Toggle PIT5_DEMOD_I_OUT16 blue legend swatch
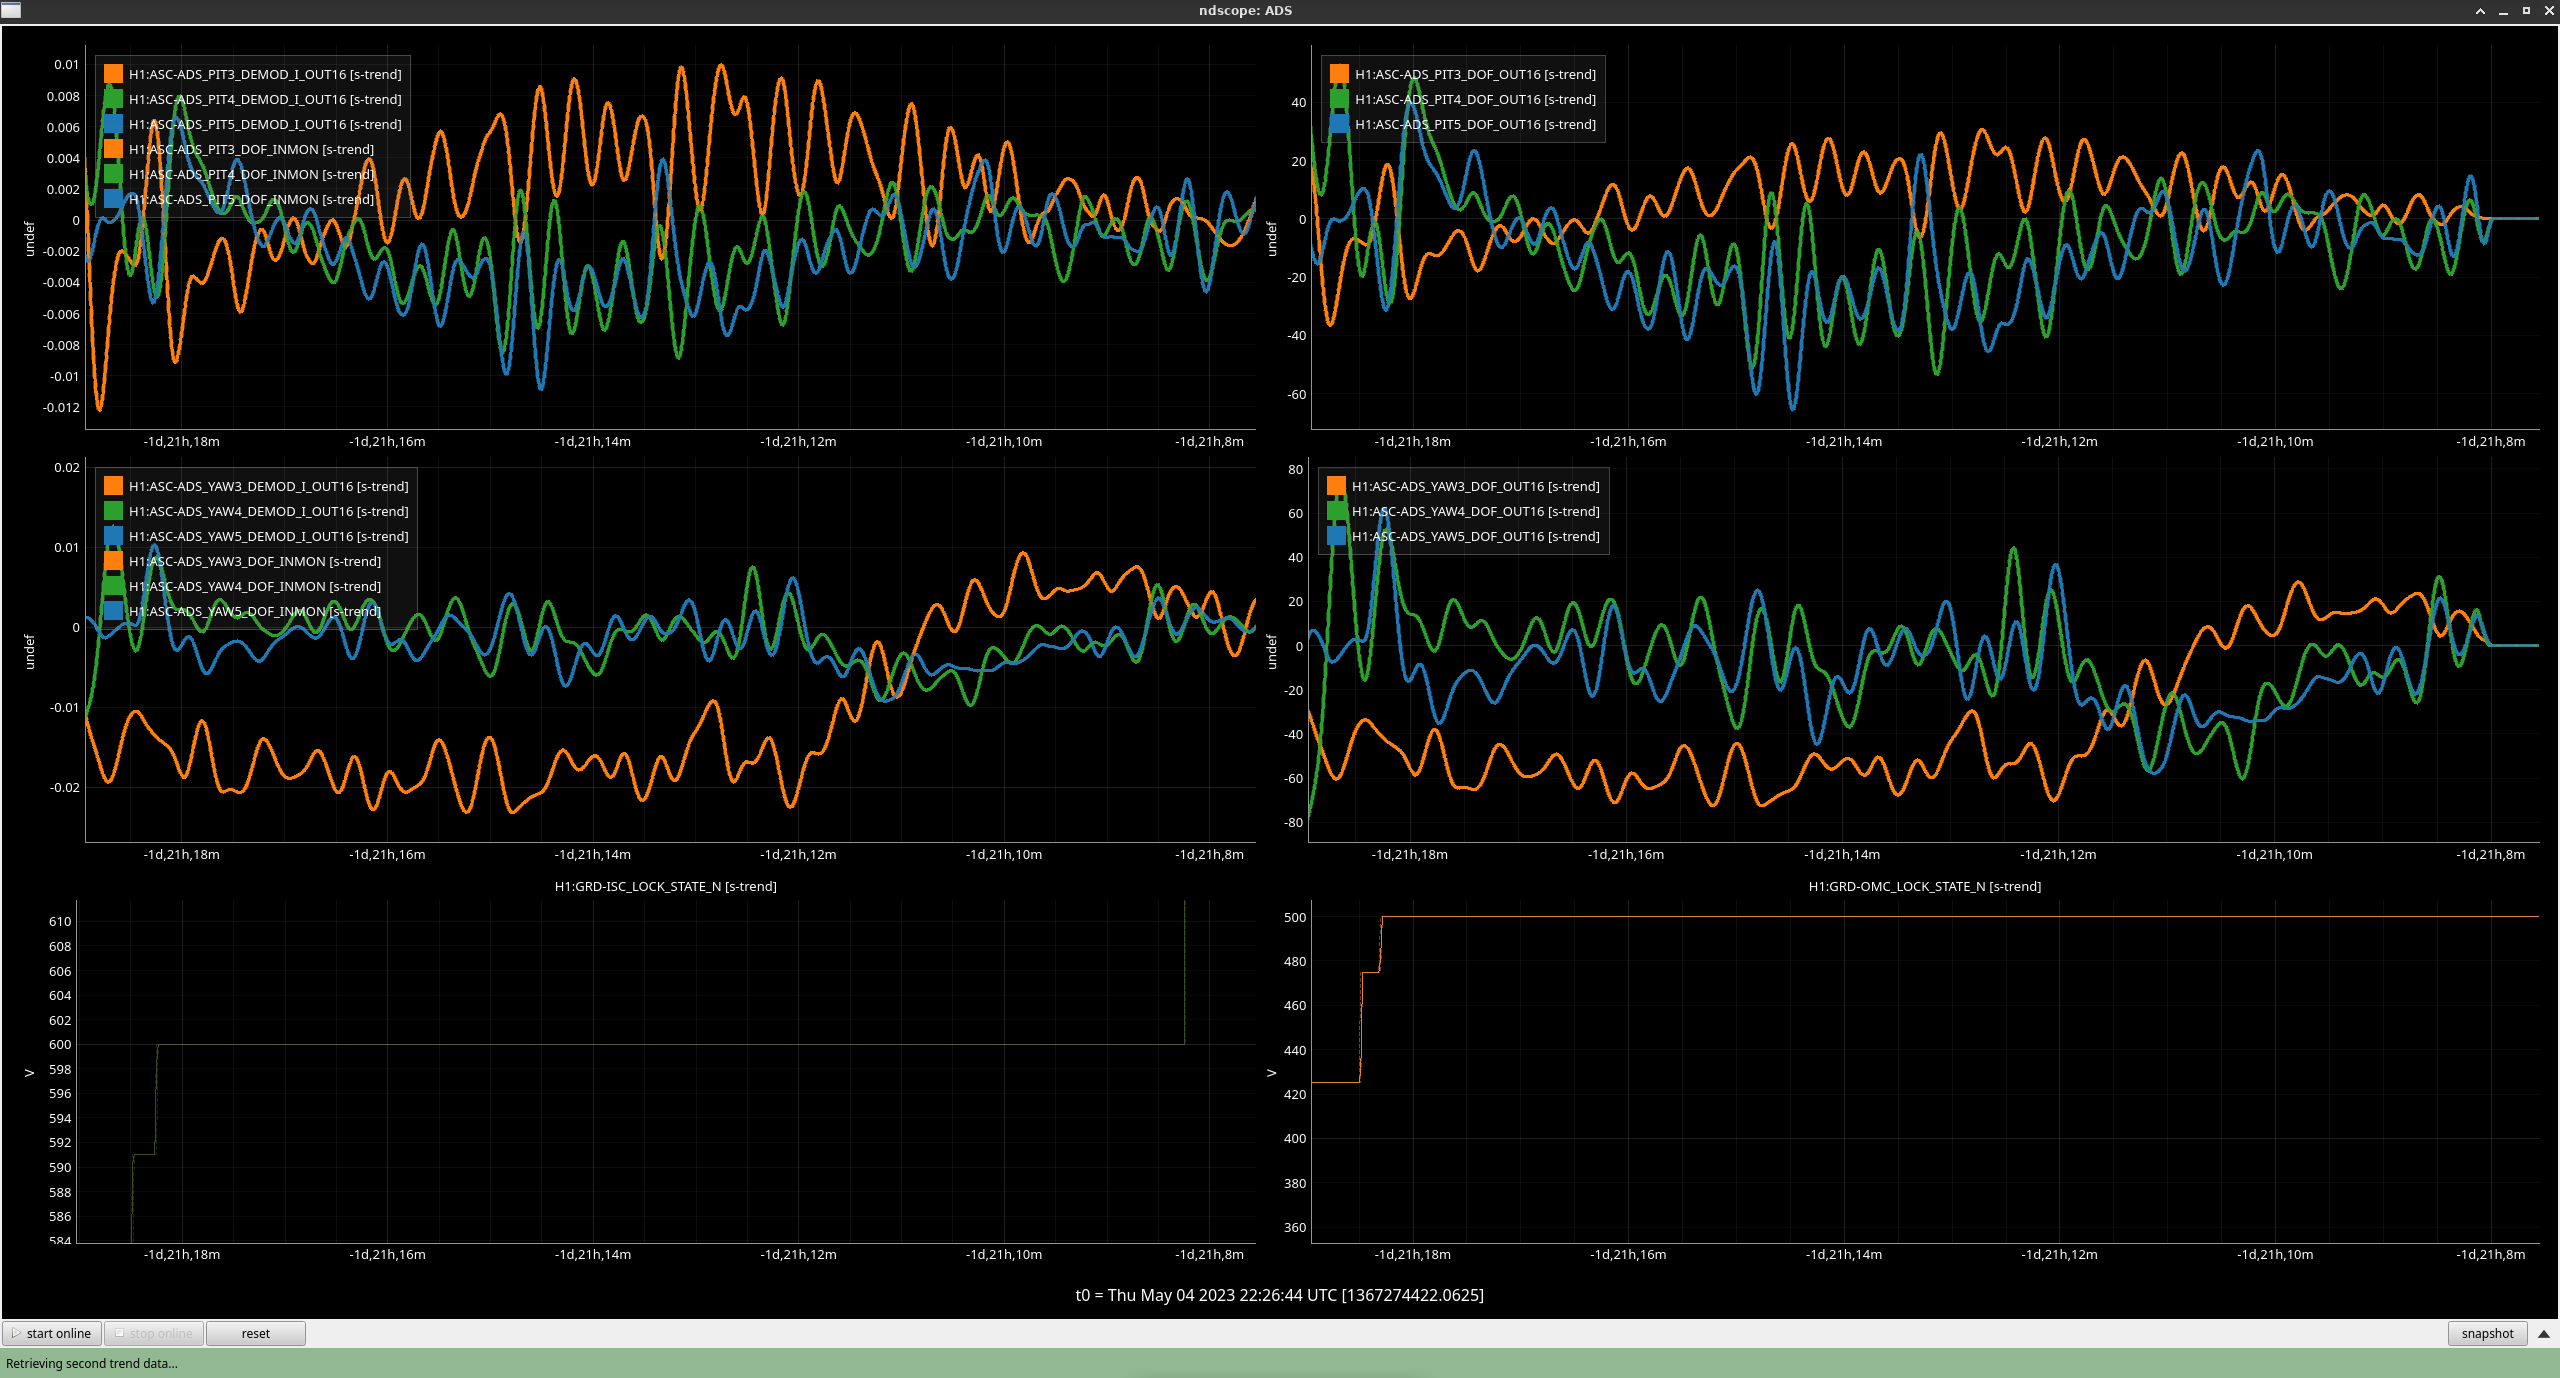Viewport: 2560px width, 1378px height. (113, 124)
